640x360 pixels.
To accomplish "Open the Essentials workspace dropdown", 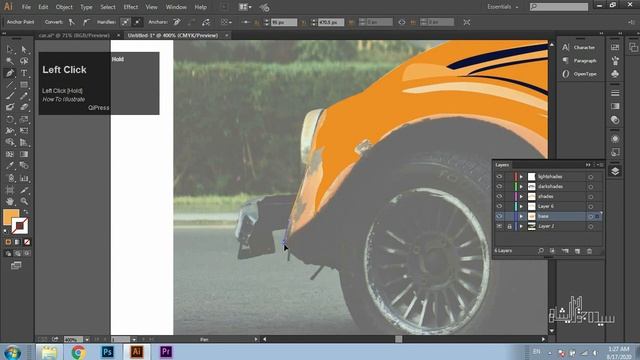I will click(x=502, y=7).
